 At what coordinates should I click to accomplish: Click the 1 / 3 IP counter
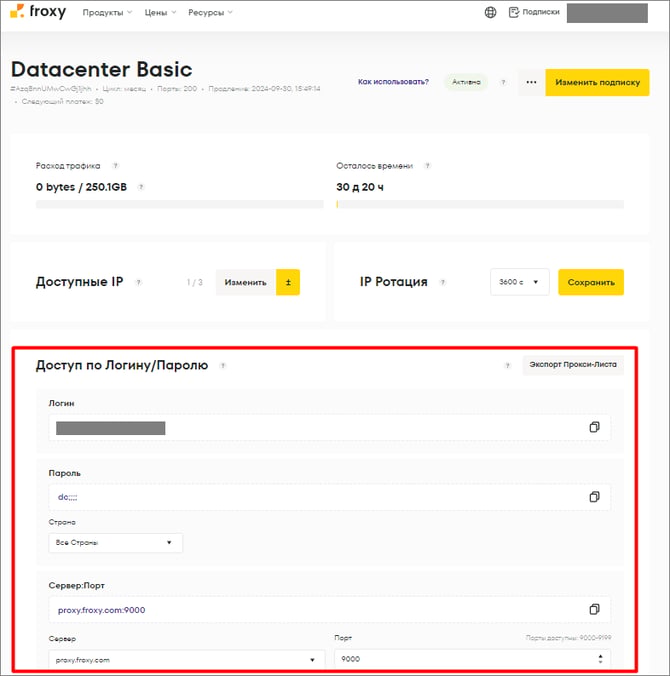194,282
